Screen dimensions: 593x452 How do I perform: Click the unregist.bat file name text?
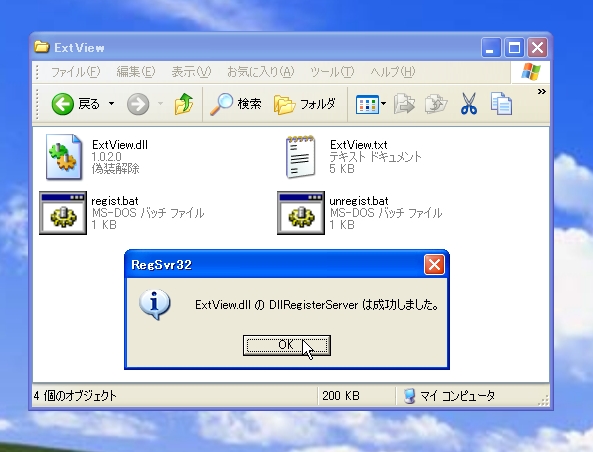[x=359, y=201]
